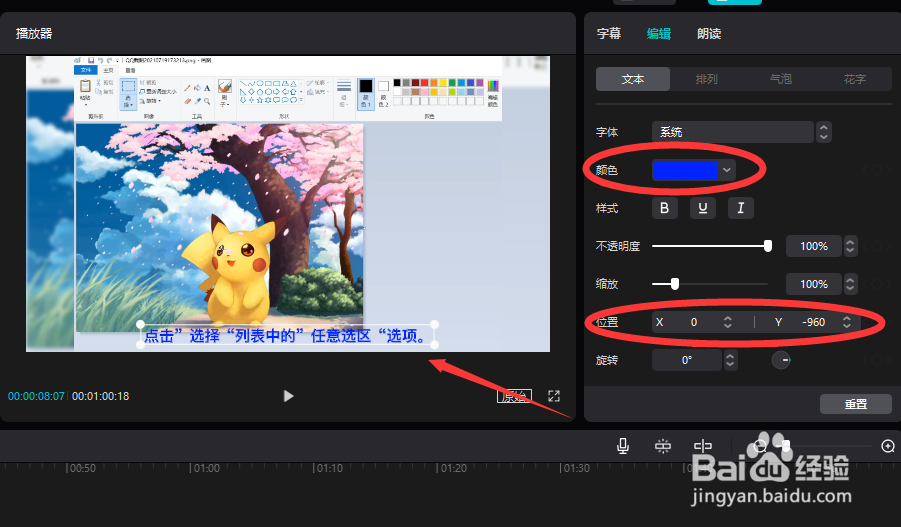Image resolution: width=901 pixels, height=527 pixels.
Task: Select the 排列 sub-tab
Action: pyautogui.click(x=707, y=79)
